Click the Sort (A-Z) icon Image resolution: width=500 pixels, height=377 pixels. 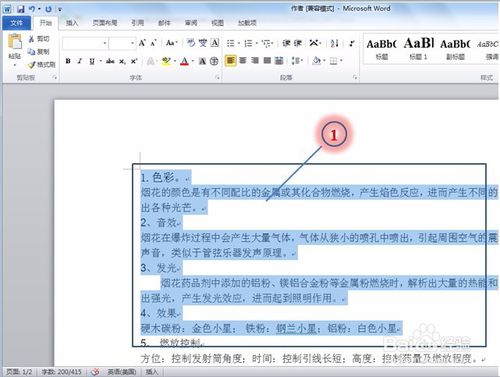pyautogui.click(x=334, y=43)
